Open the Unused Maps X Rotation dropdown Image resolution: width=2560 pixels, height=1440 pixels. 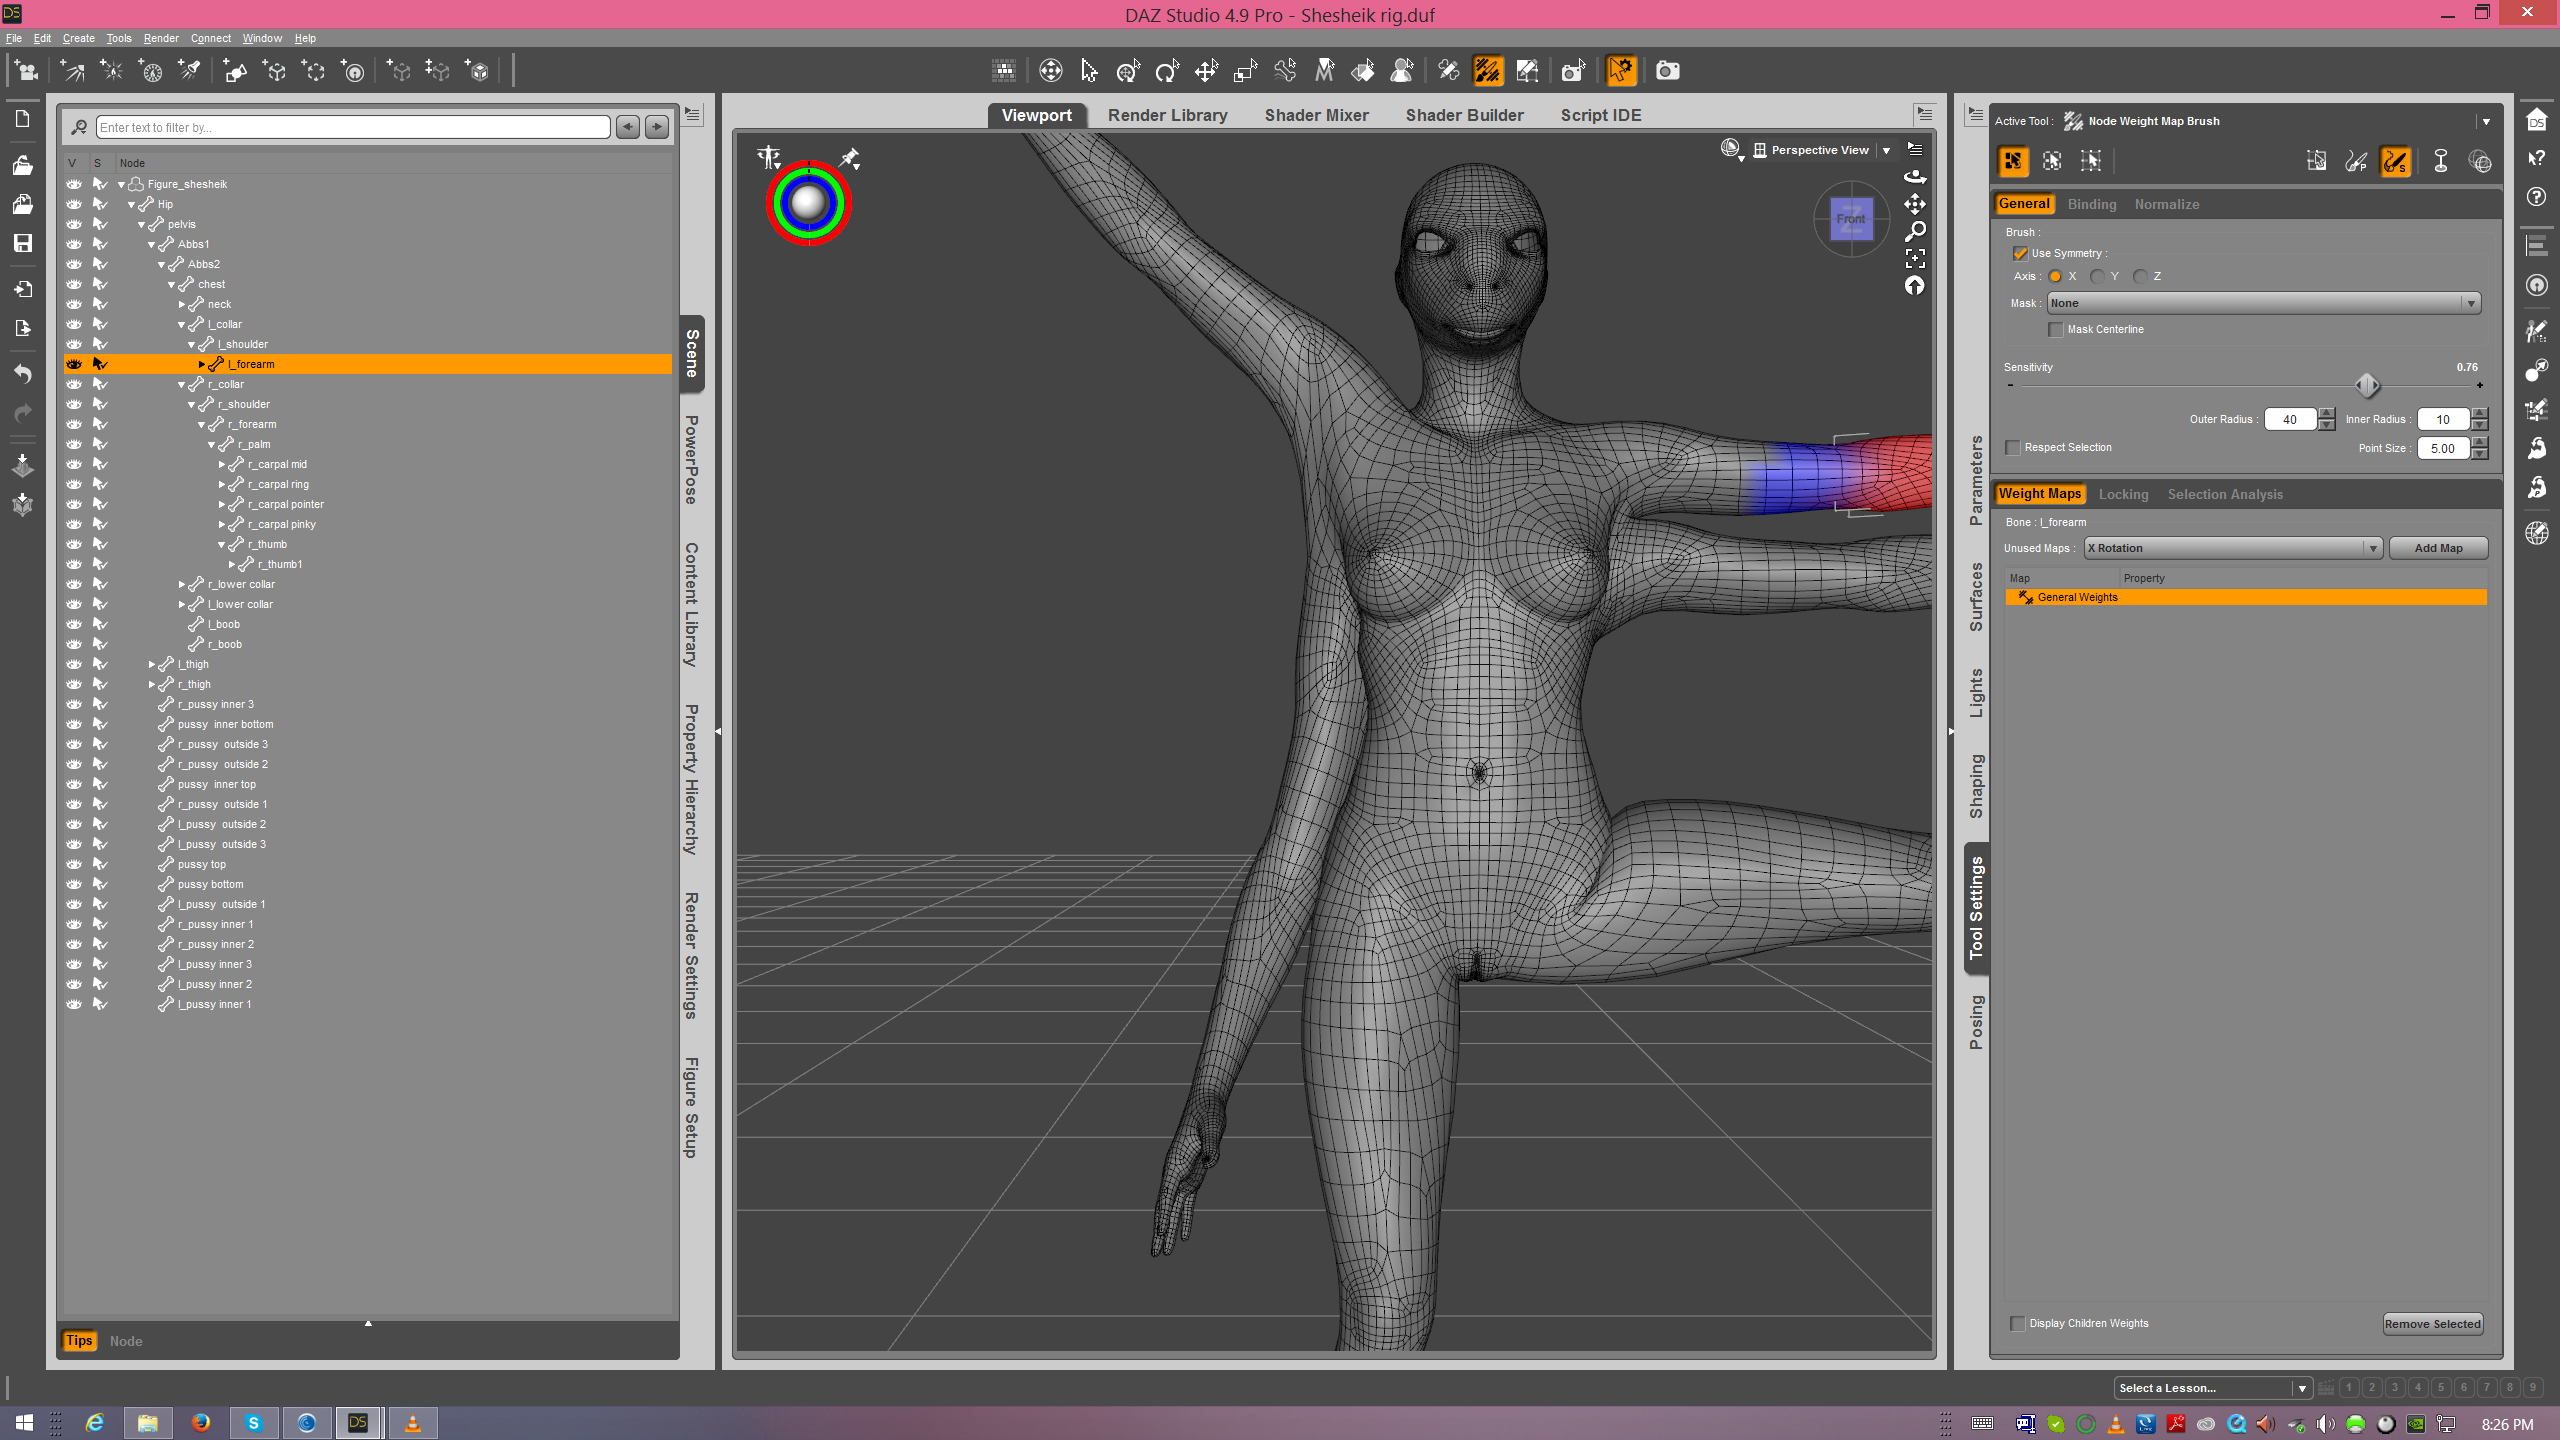click(x=2232, y=548)
